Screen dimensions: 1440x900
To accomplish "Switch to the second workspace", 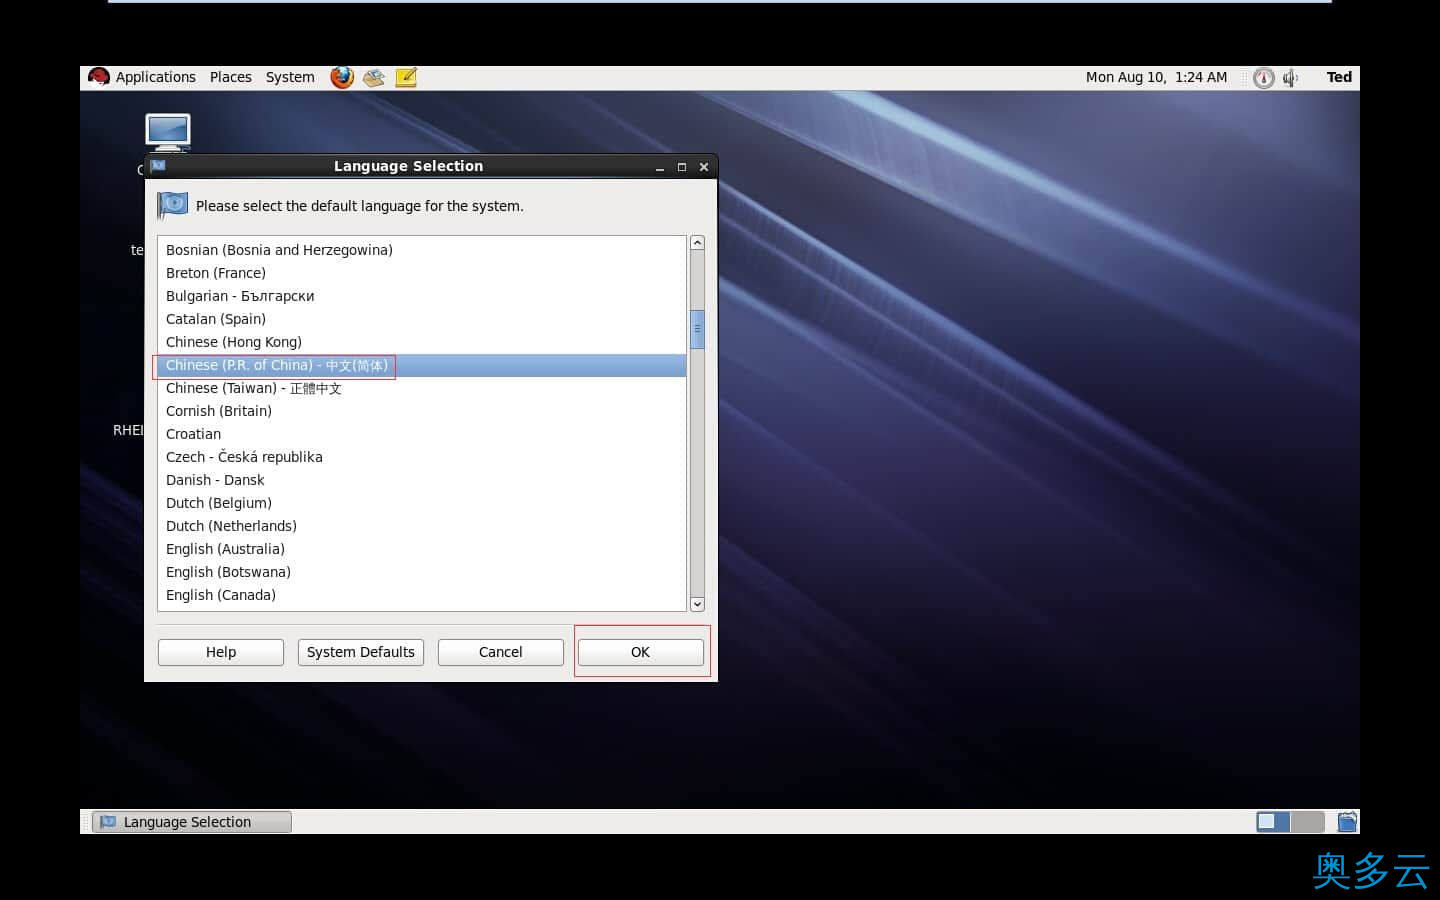I will (1307, 822).
